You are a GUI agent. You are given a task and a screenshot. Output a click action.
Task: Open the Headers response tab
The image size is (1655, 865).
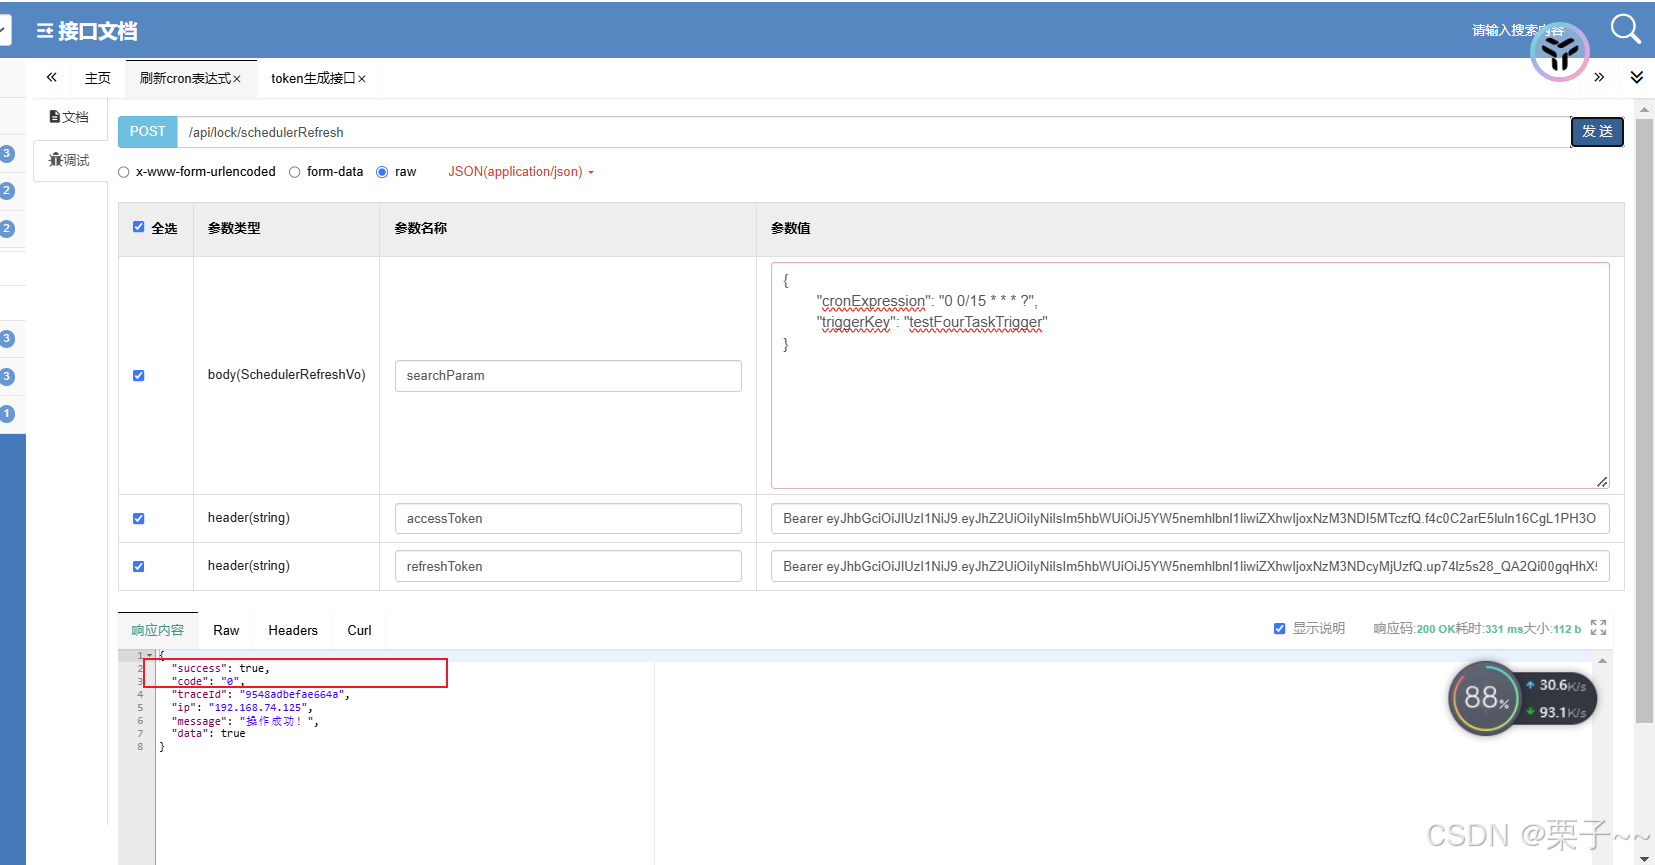293,630
